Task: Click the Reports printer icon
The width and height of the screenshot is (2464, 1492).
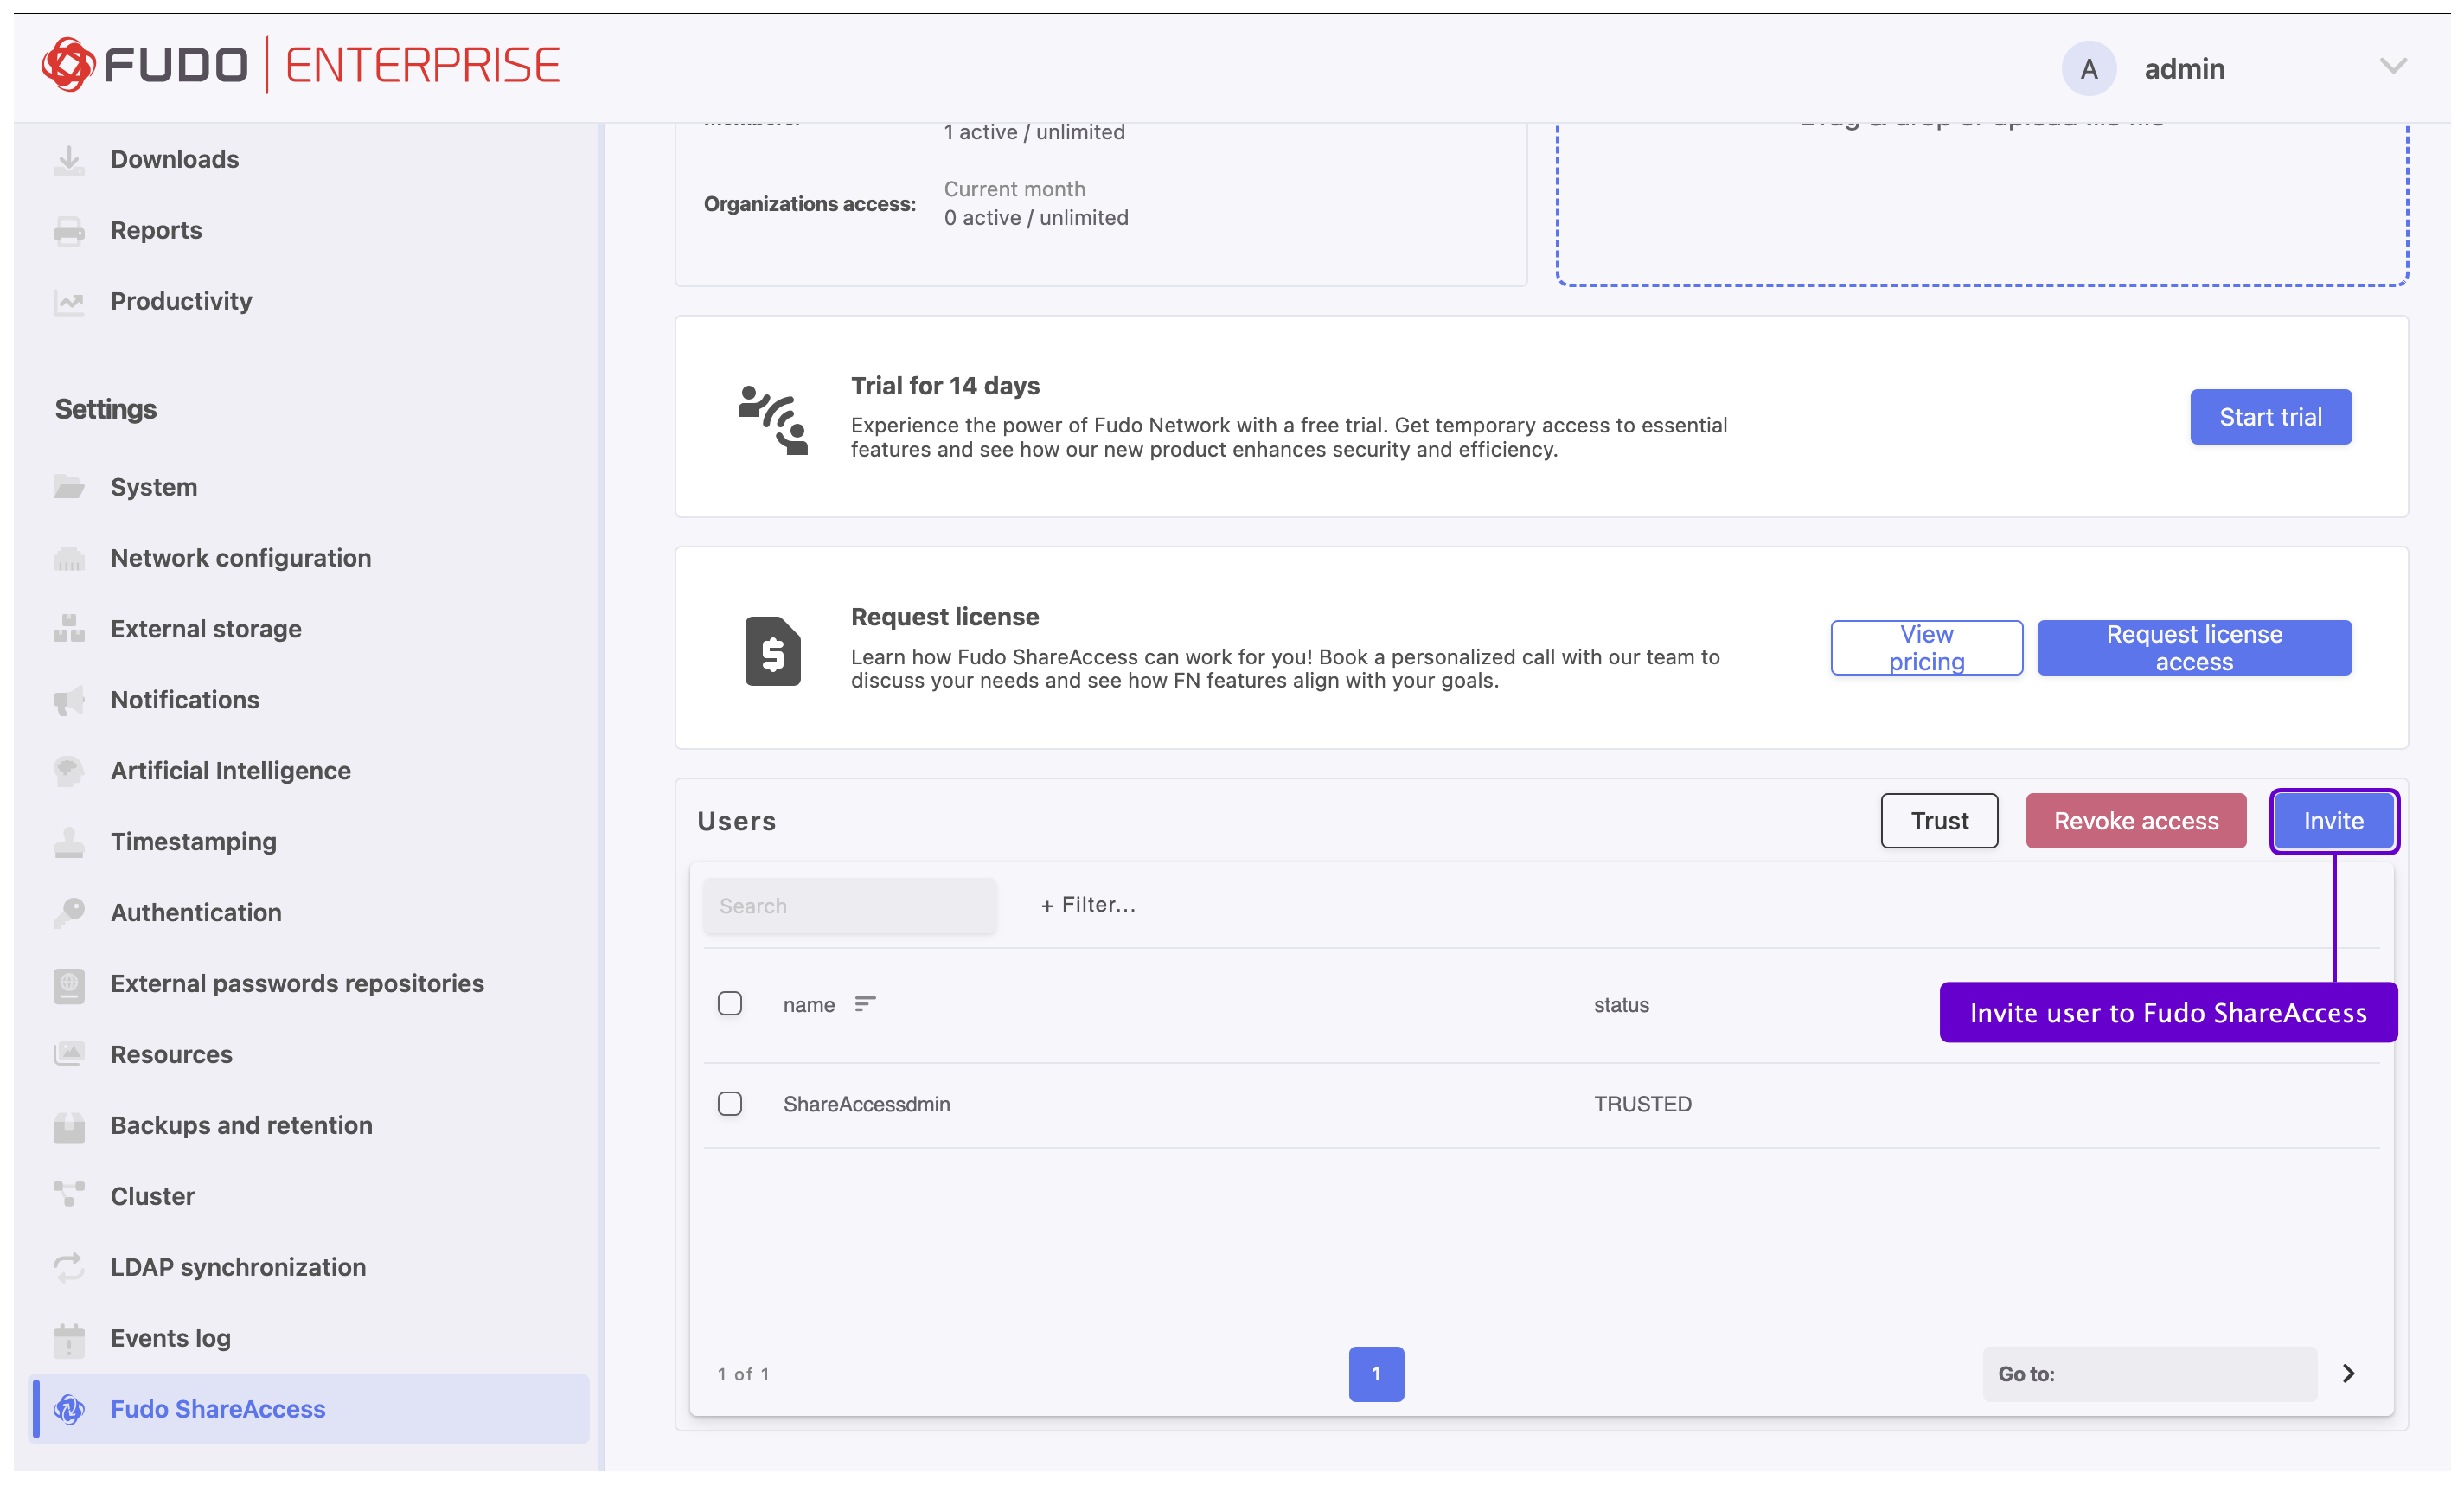Action: (x=69, y=231)
